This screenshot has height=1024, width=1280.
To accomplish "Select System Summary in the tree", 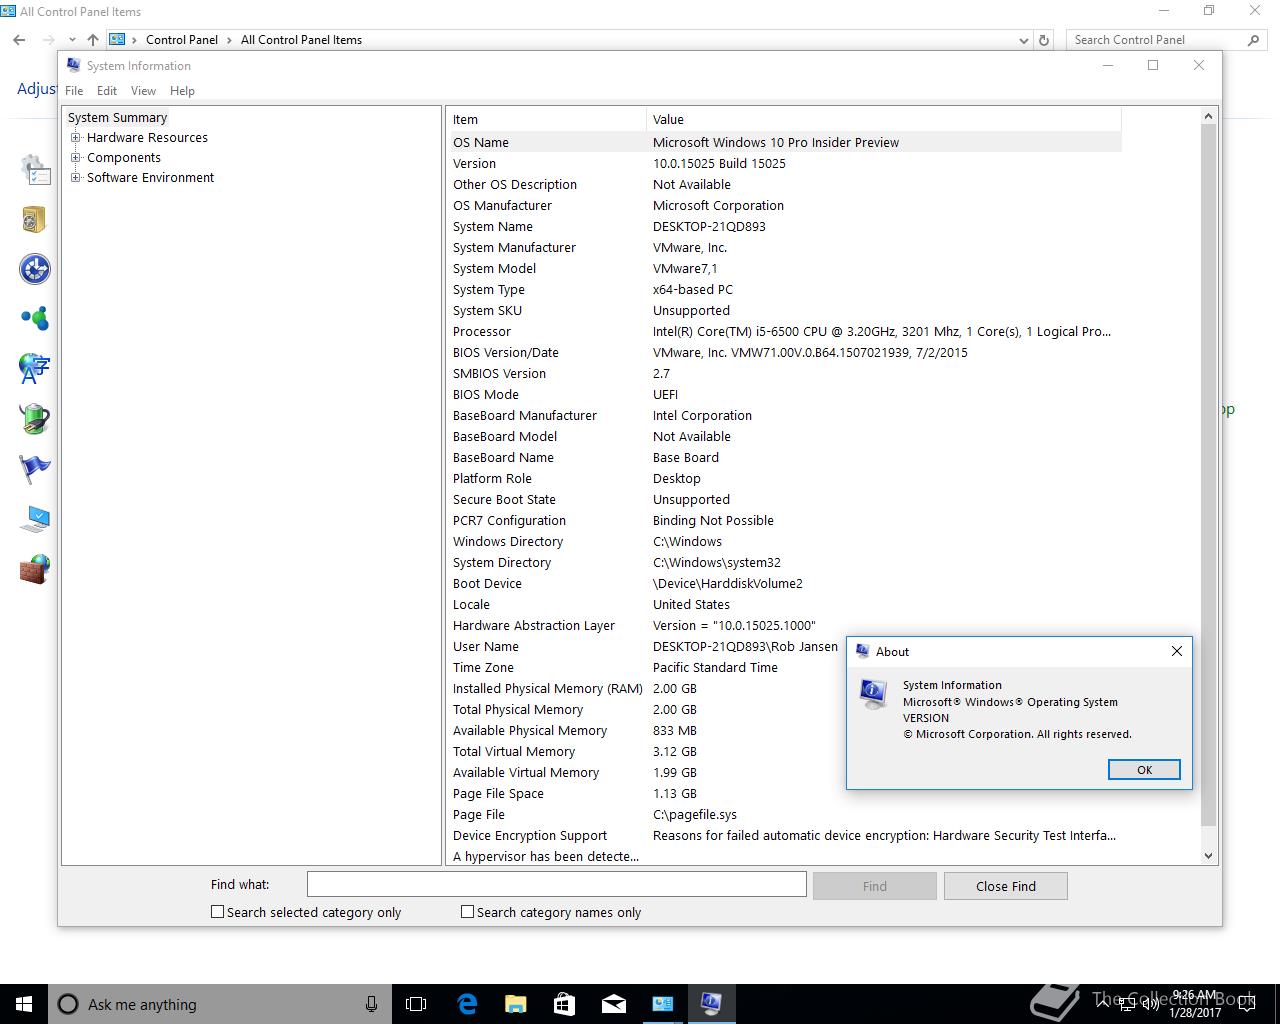I will 117,118.
